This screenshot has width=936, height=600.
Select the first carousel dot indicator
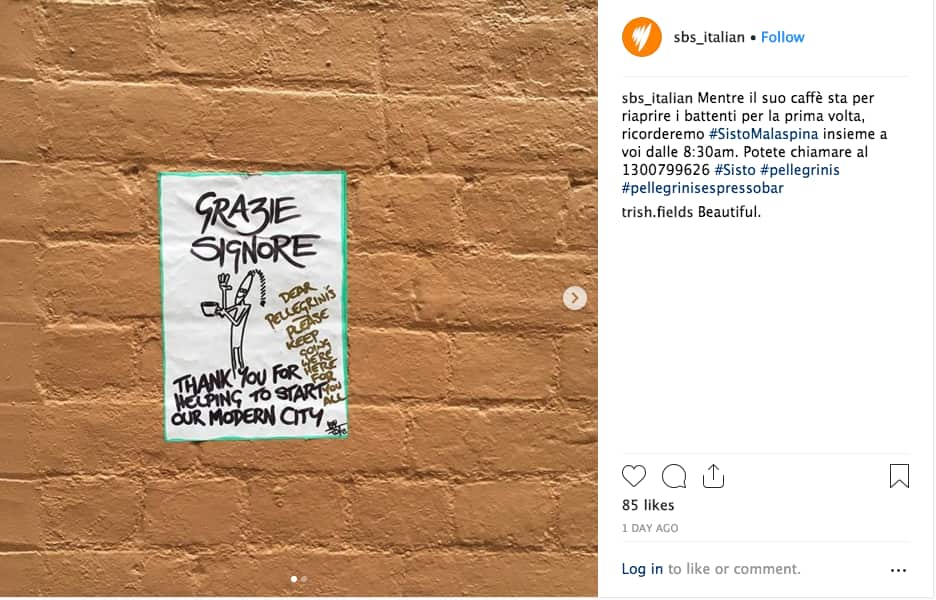click(x=293, y=579)
